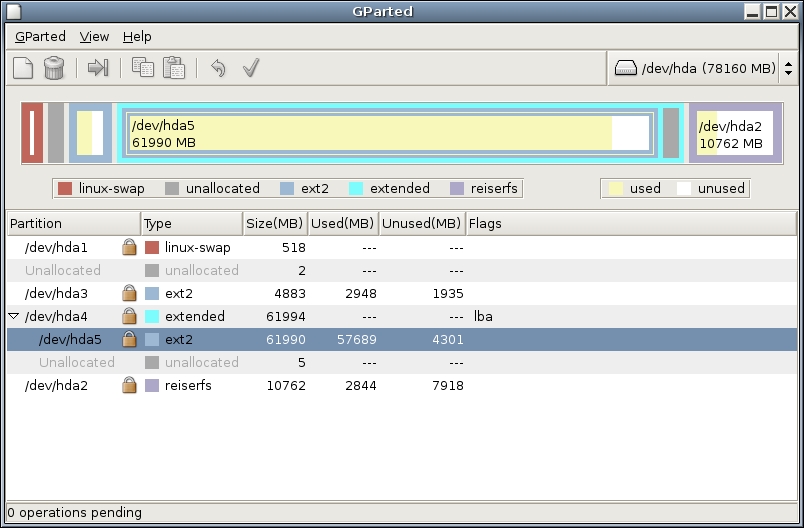Screen dimensions: 804x528
Task: Click the /dev/hda5 block in disk graphic
Action: point(390,133)
